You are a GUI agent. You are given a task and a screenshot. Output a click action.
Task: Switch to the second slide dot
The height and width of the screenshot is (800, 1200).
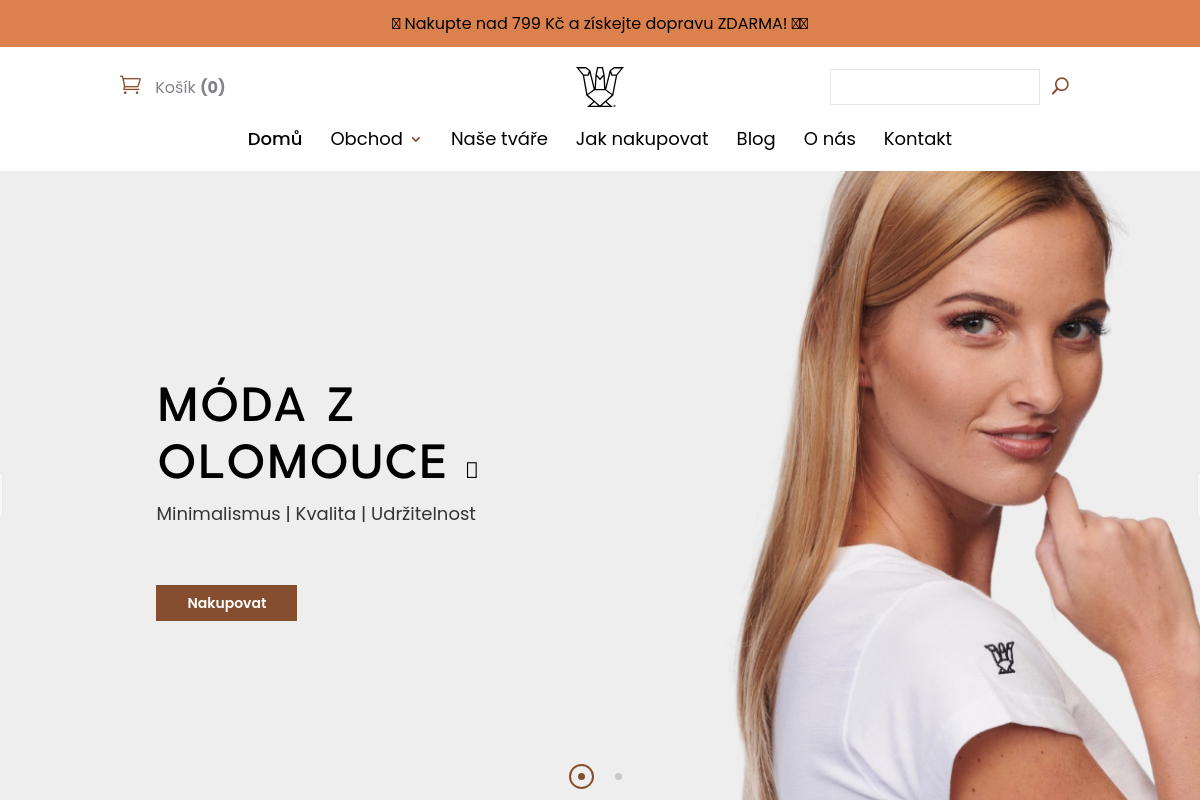pos(618,776)
